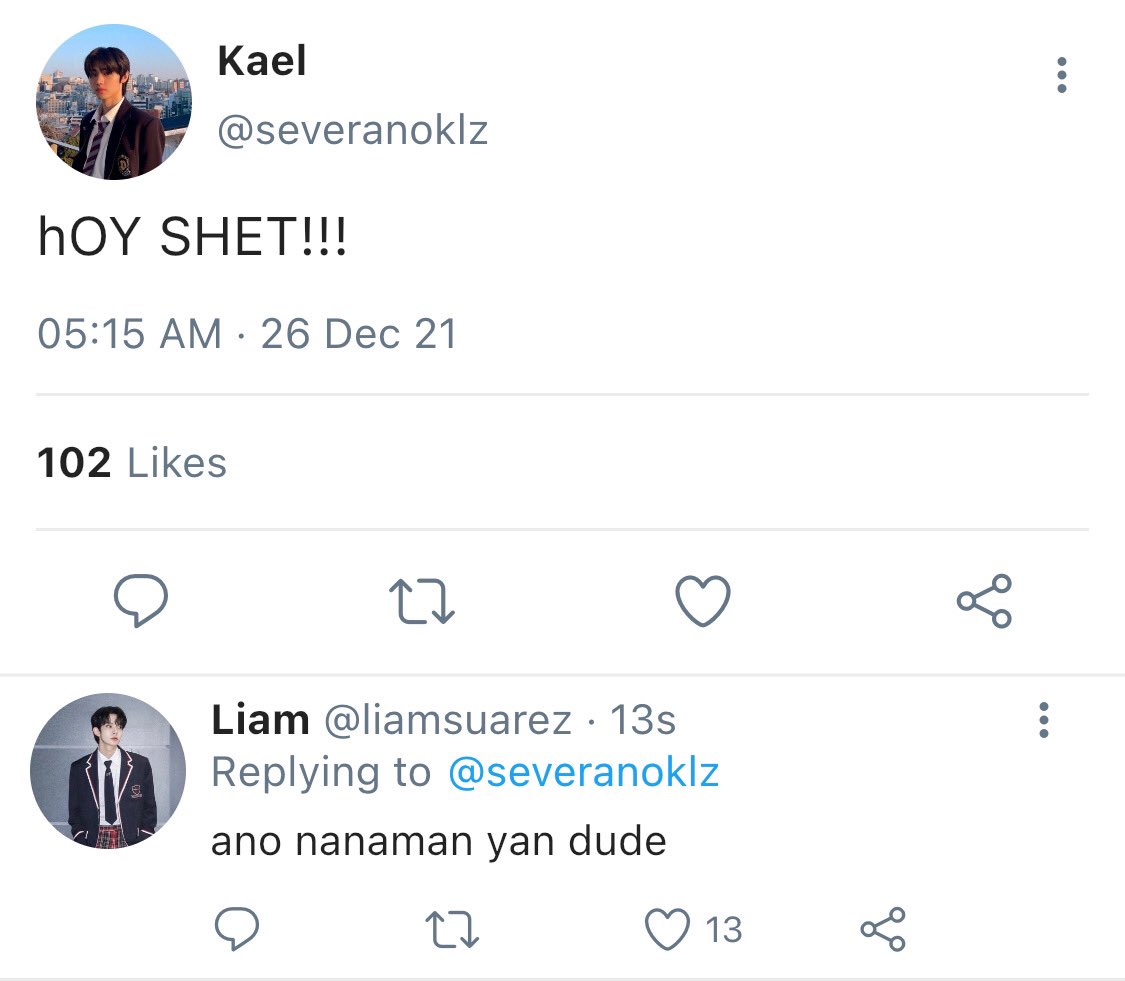Open the Liam display name
Viewport: 1125px width, 981px height.
(260, 720)
